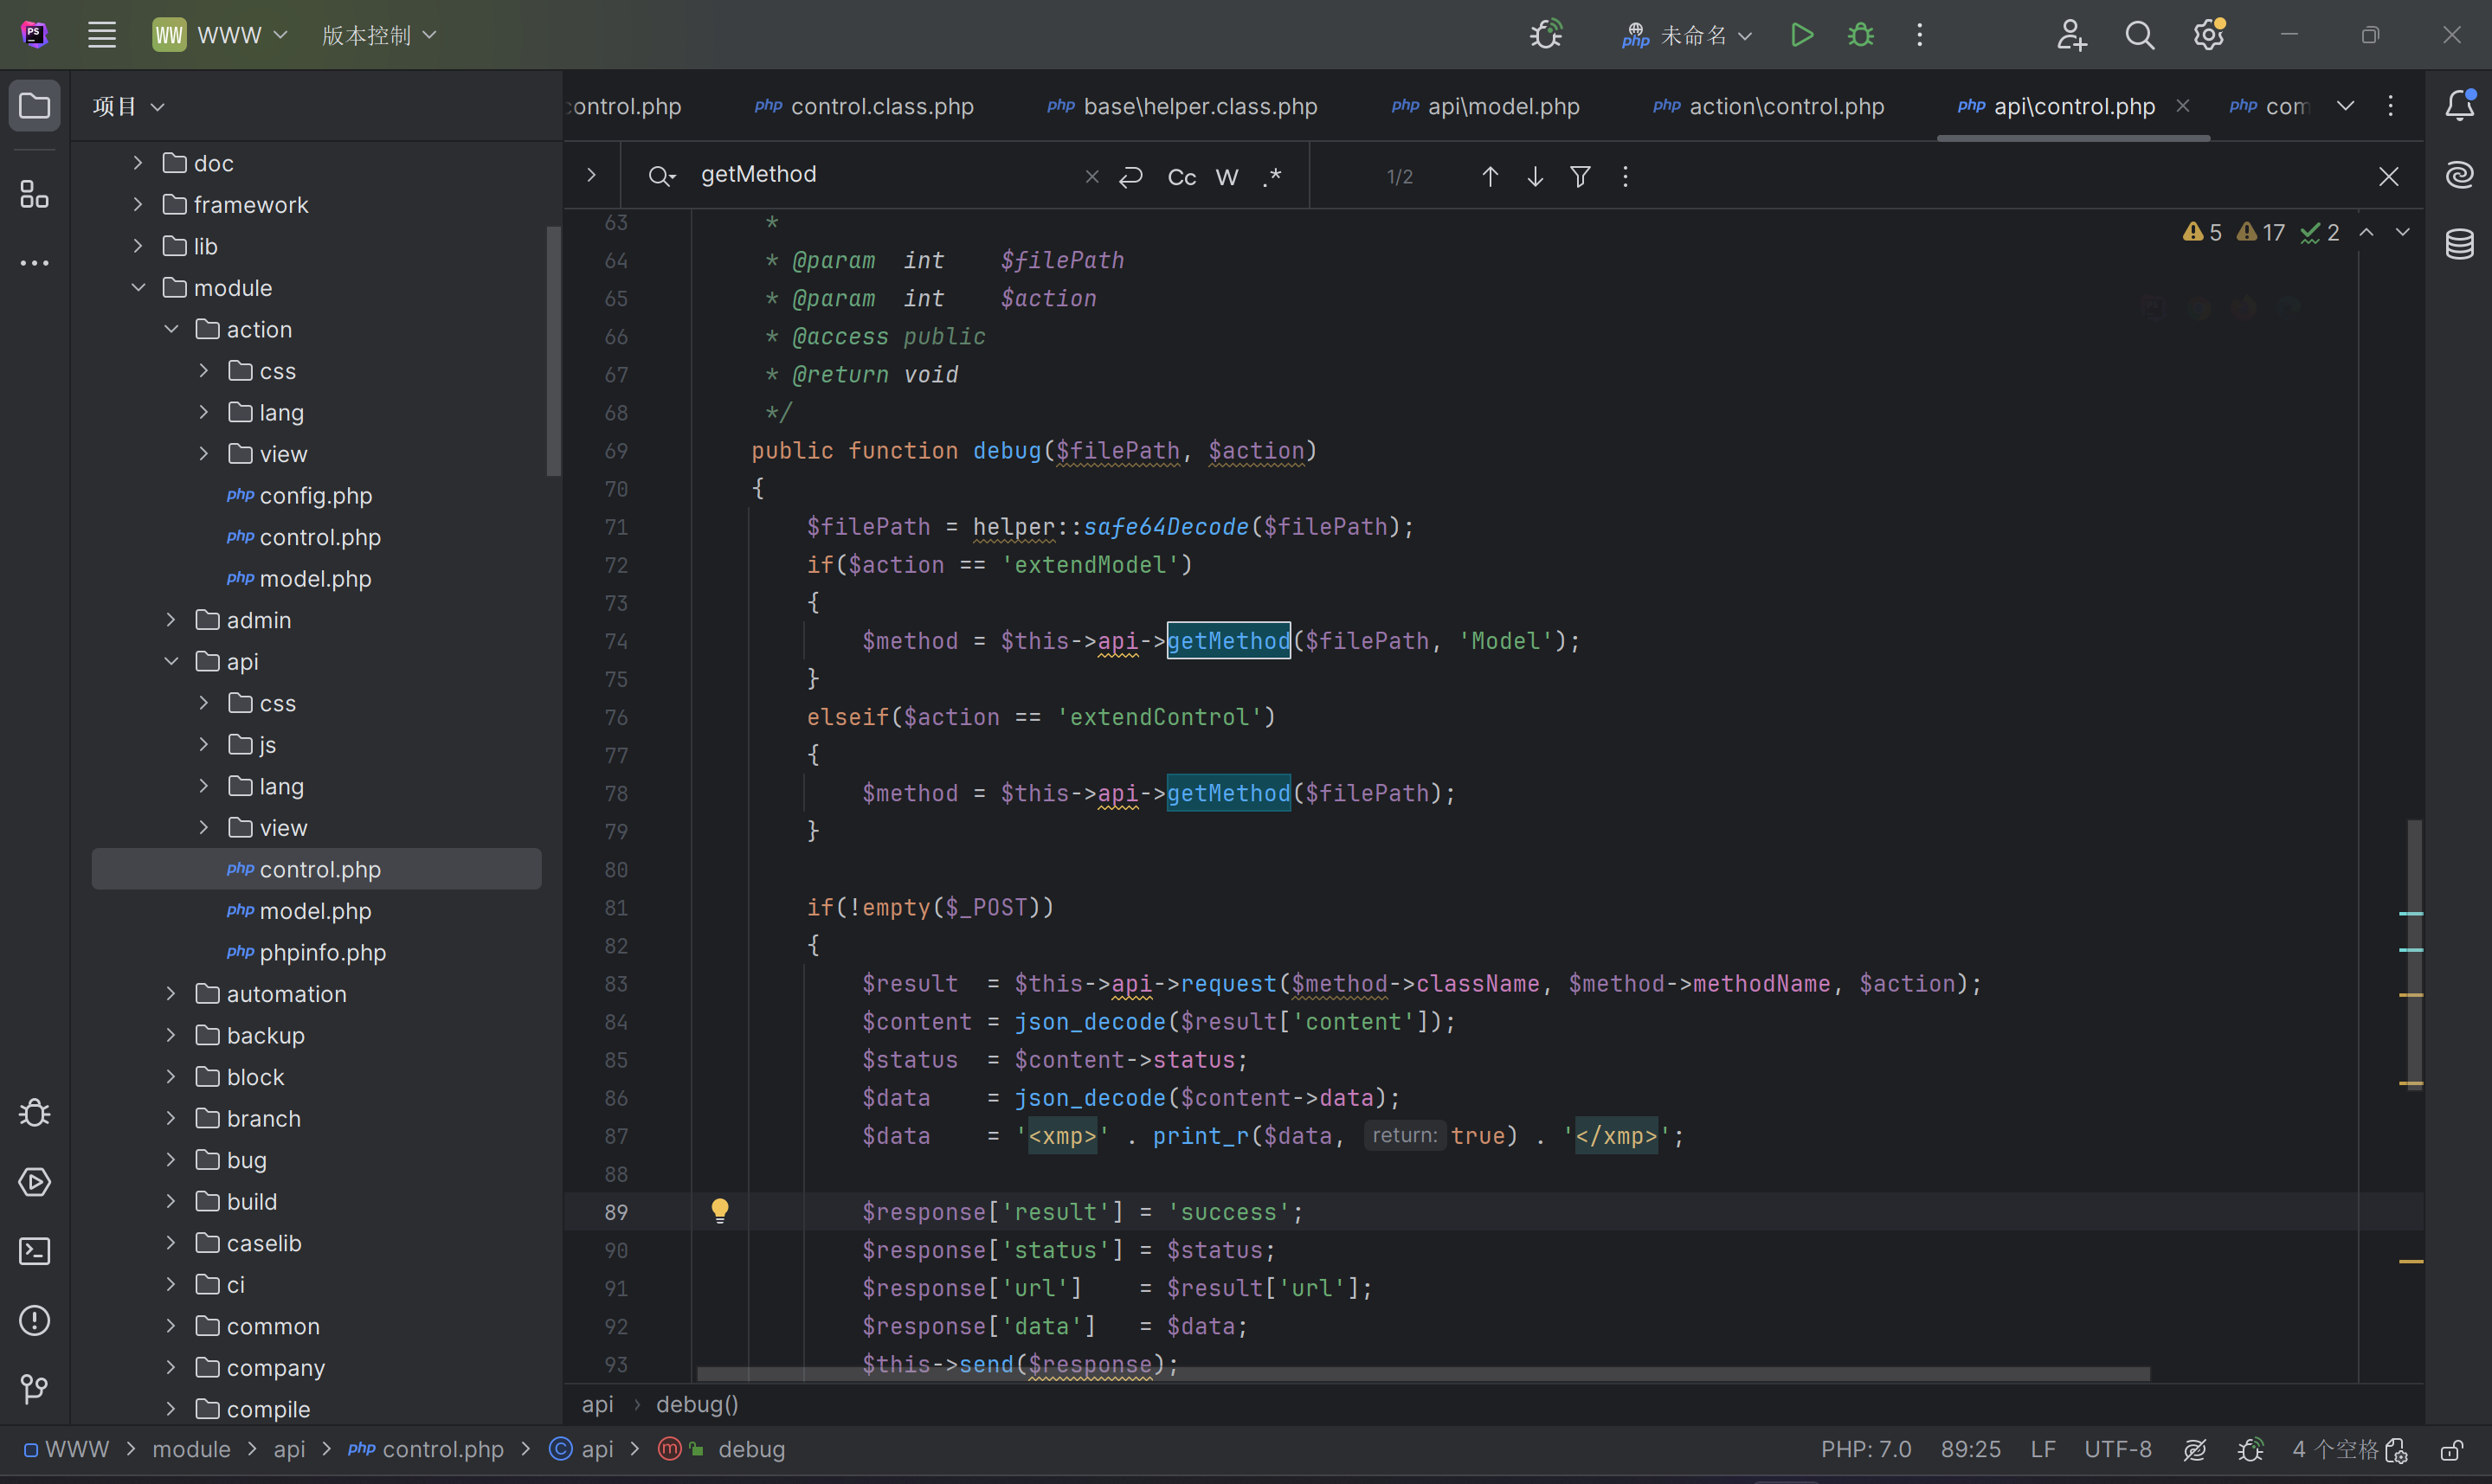Click the green Run button
Image resolution: width=2492 pixels, height=1484 pixels.
point(1802,36)
